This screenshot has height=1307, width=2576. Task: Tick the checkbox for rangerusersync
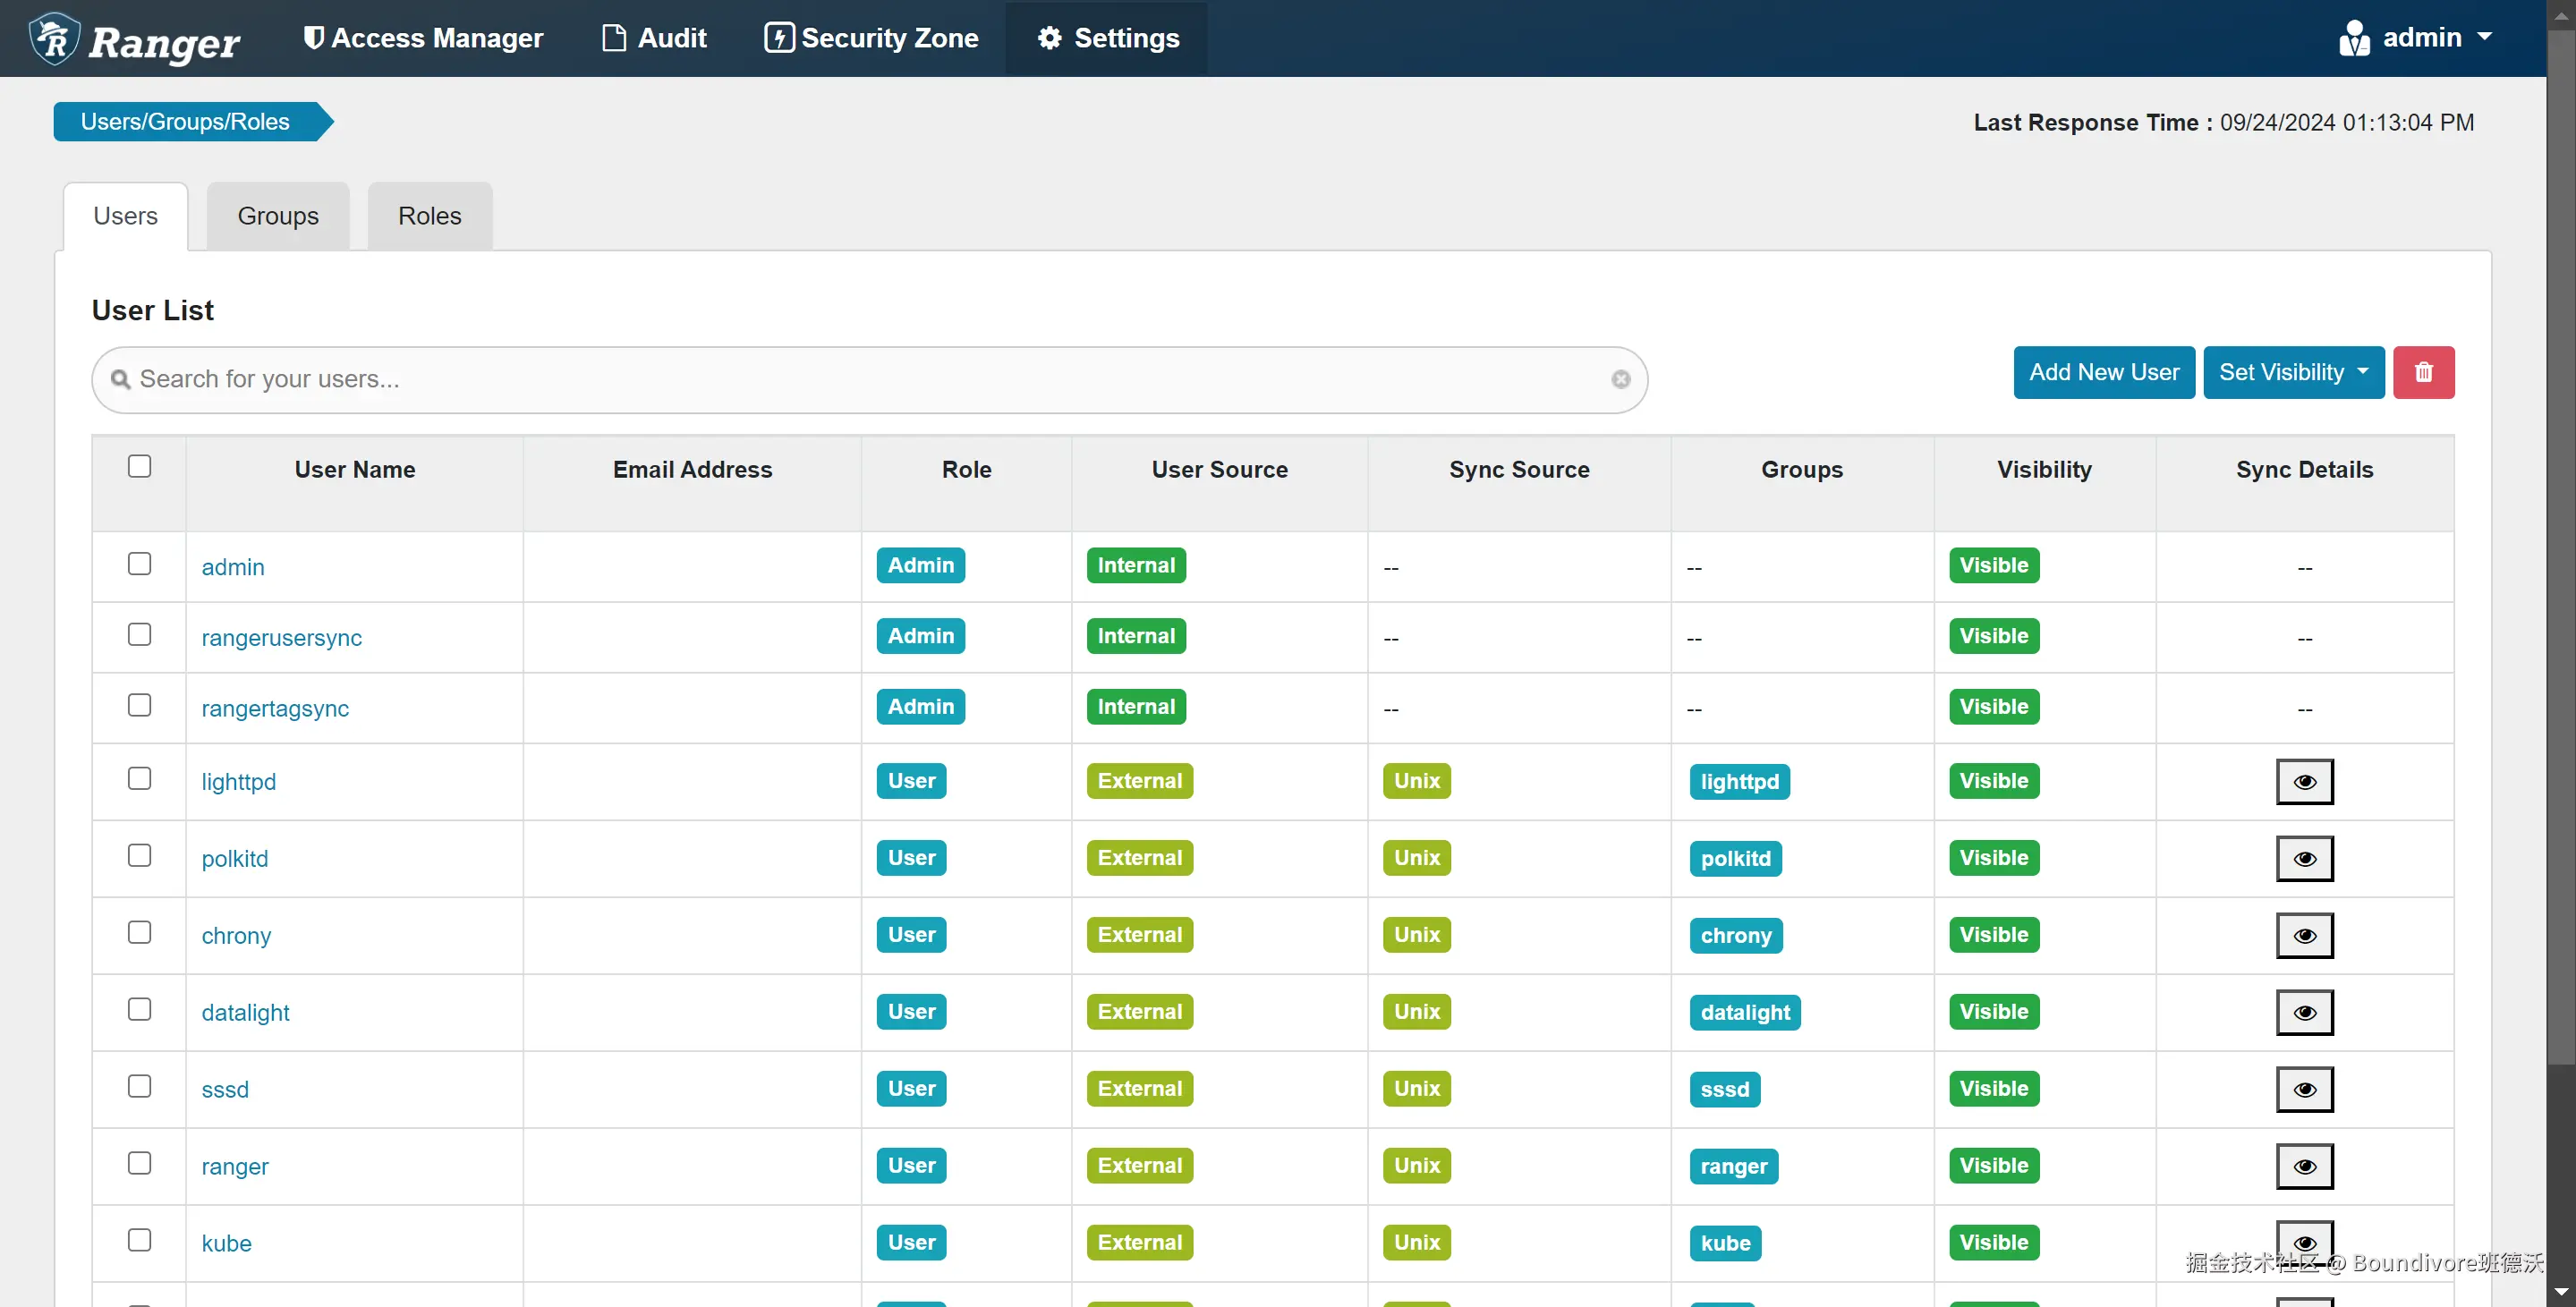click(x=139, y=635)
